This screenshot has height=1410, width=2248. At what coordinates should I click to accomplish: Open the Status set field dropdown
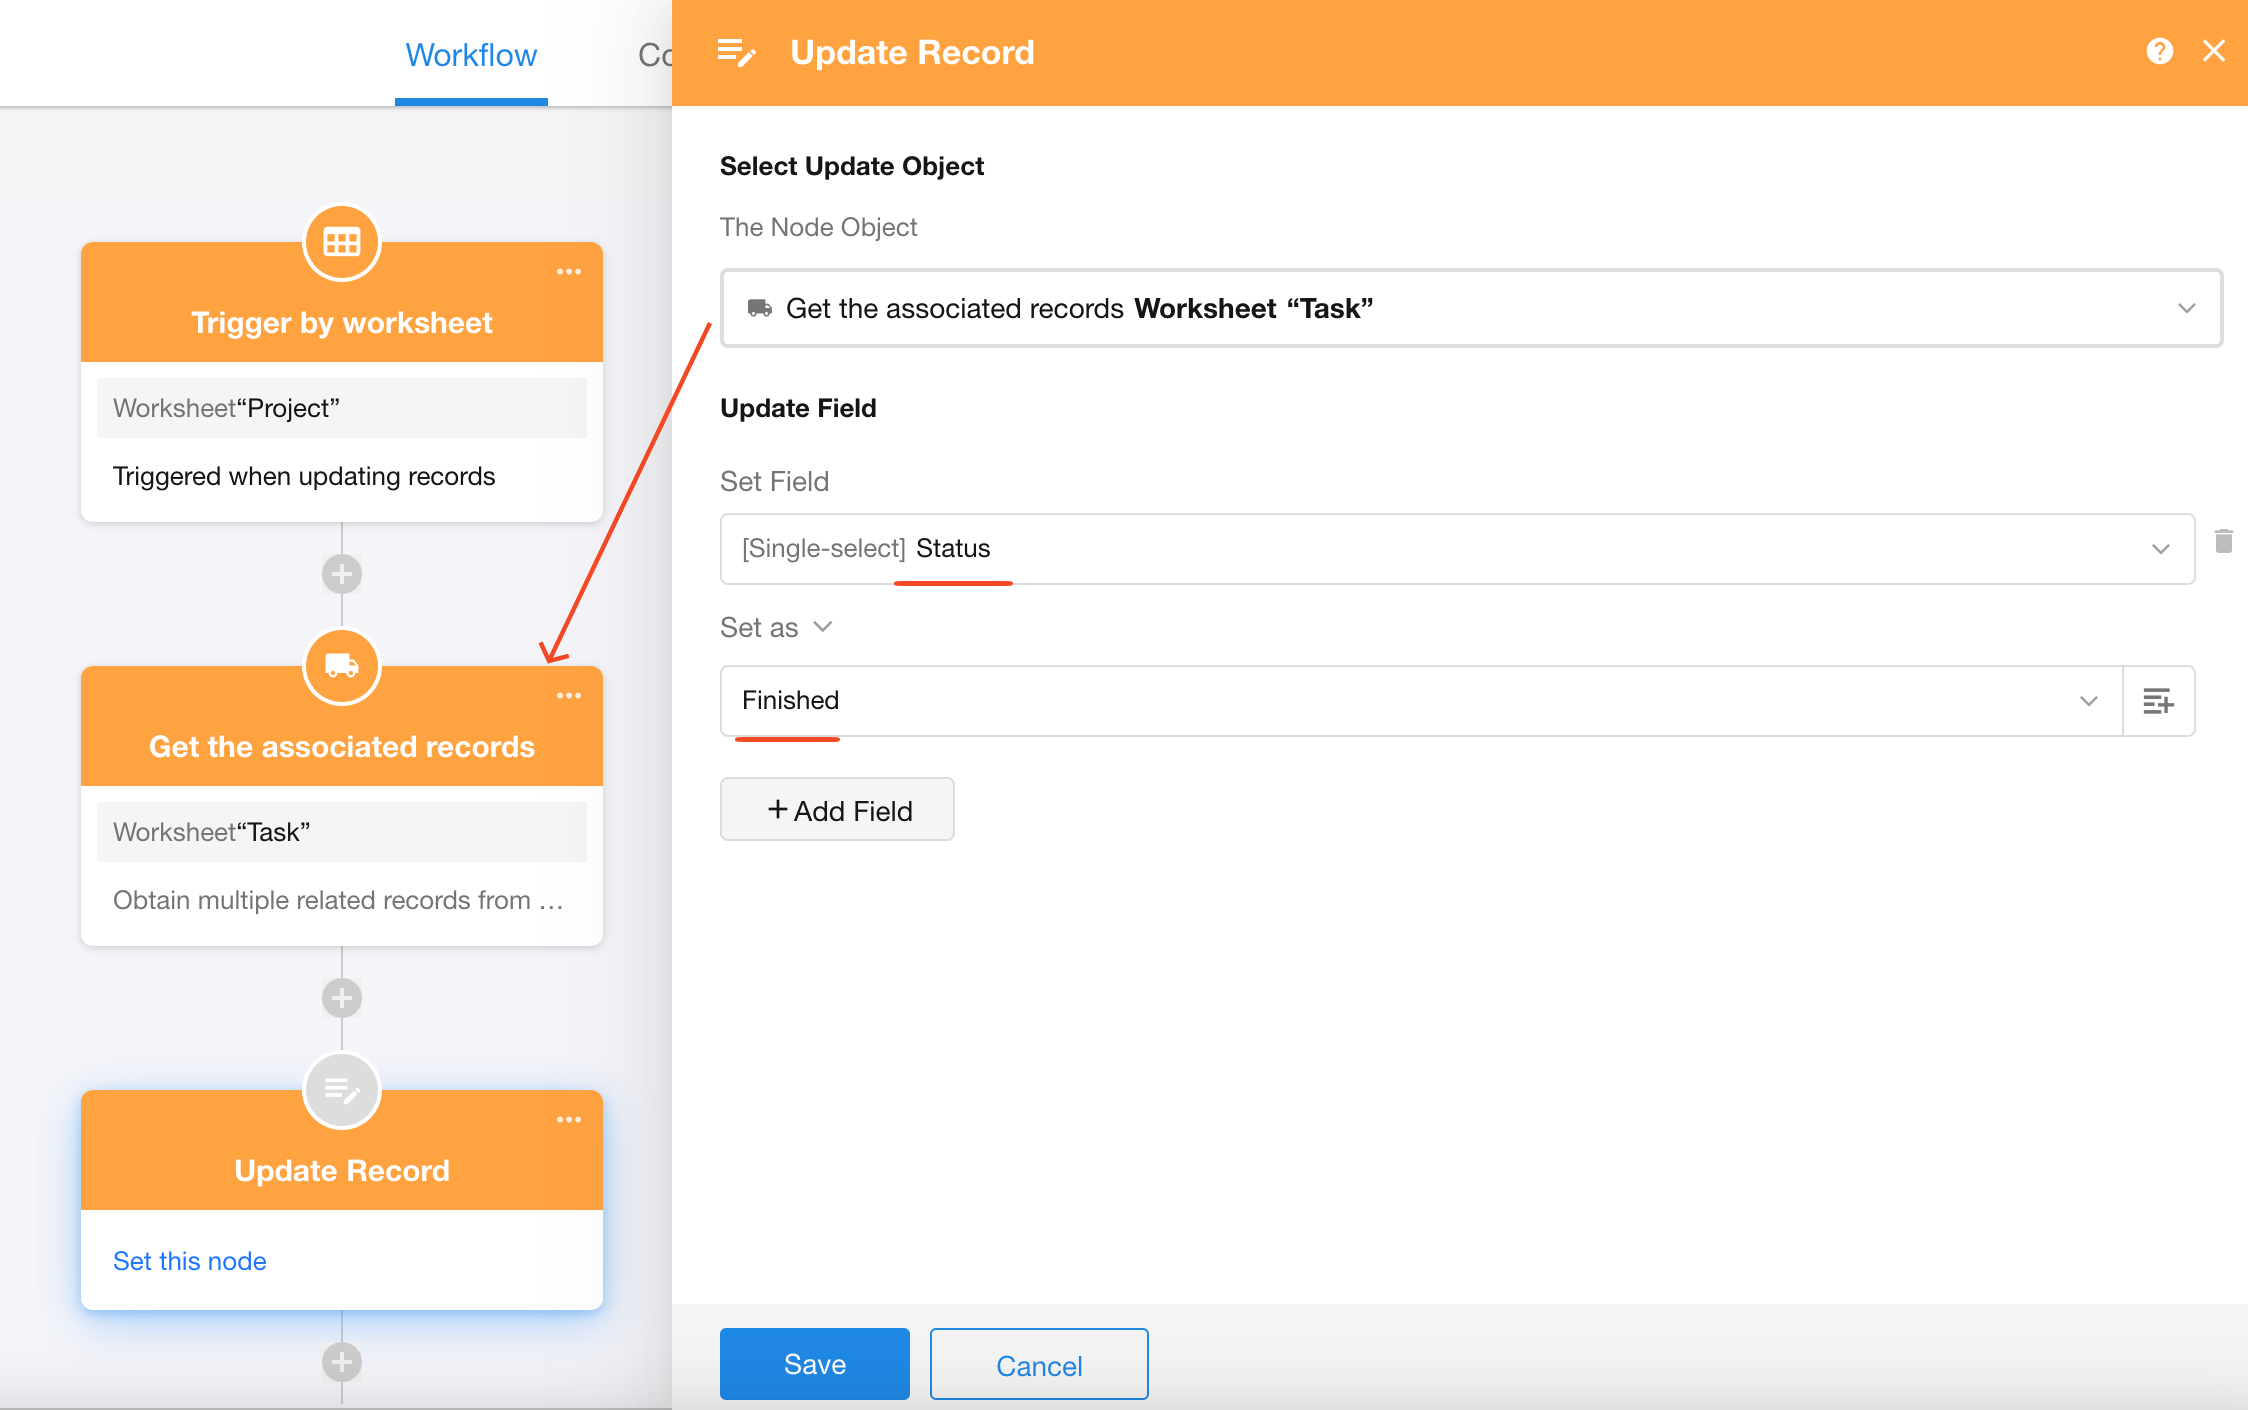pyautogui.click(x=2160, y=549)
